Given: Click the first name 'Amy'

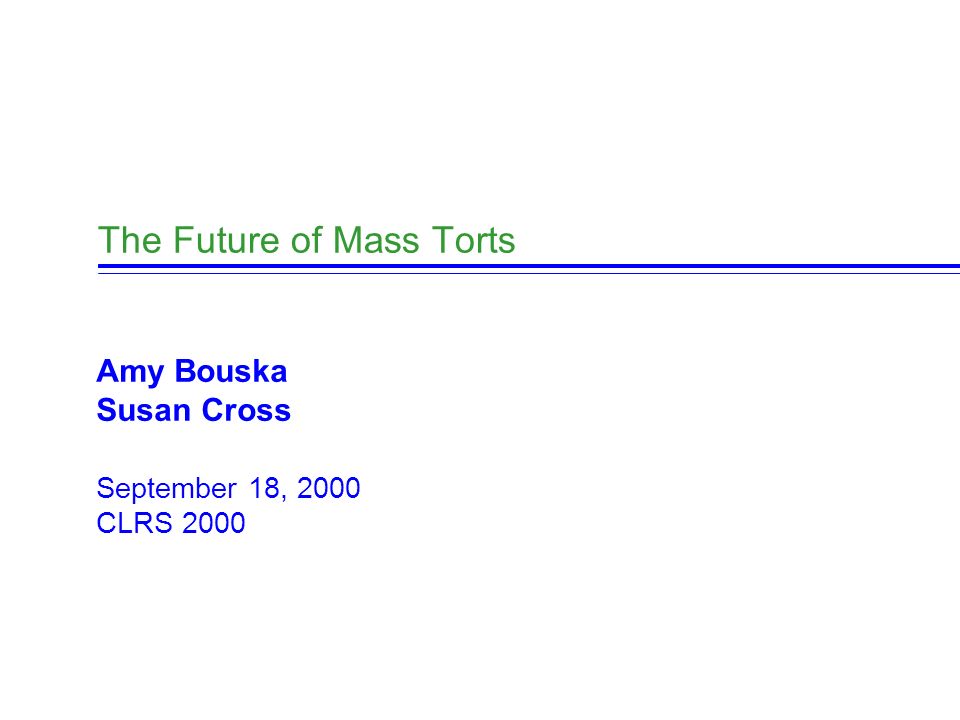Looking at the screenshot, I should (130, 372).
